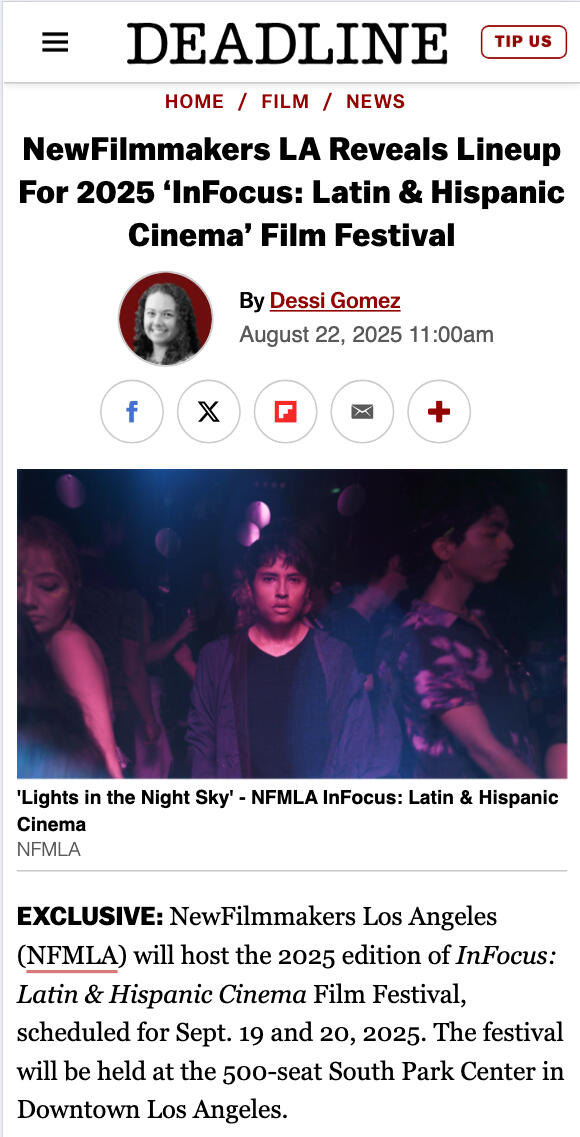The height and width of the screenshot is (1137, 580).
Task: Go to FILM breadcrumb
Action: pos(286,102)
